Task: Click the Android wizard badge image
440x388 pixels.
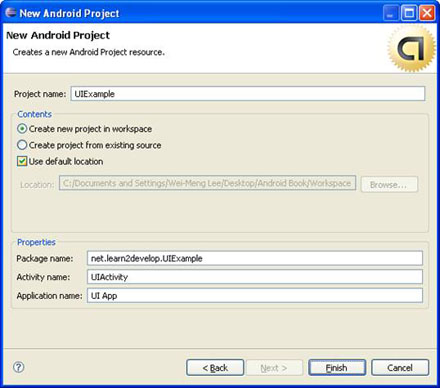Action: tap(412, 49)
